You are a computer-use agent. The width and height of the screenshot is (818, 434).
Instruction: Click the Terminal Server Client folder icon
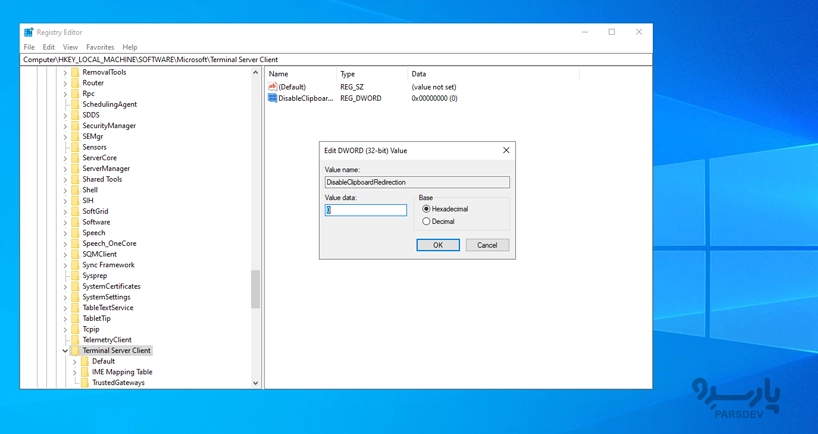tap(75, 351)
